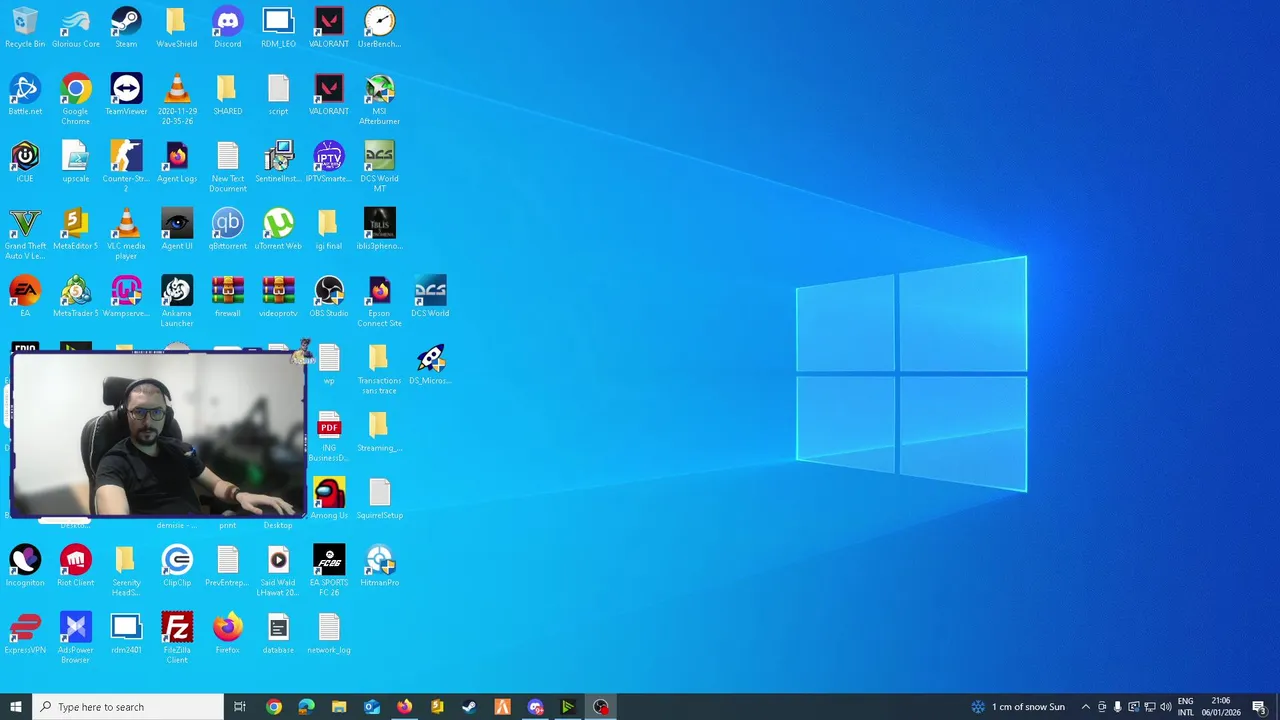Viewport: 1280px width, 720px height.
Task: Switch the ENG INTL input language
Action: (1186, 707)
